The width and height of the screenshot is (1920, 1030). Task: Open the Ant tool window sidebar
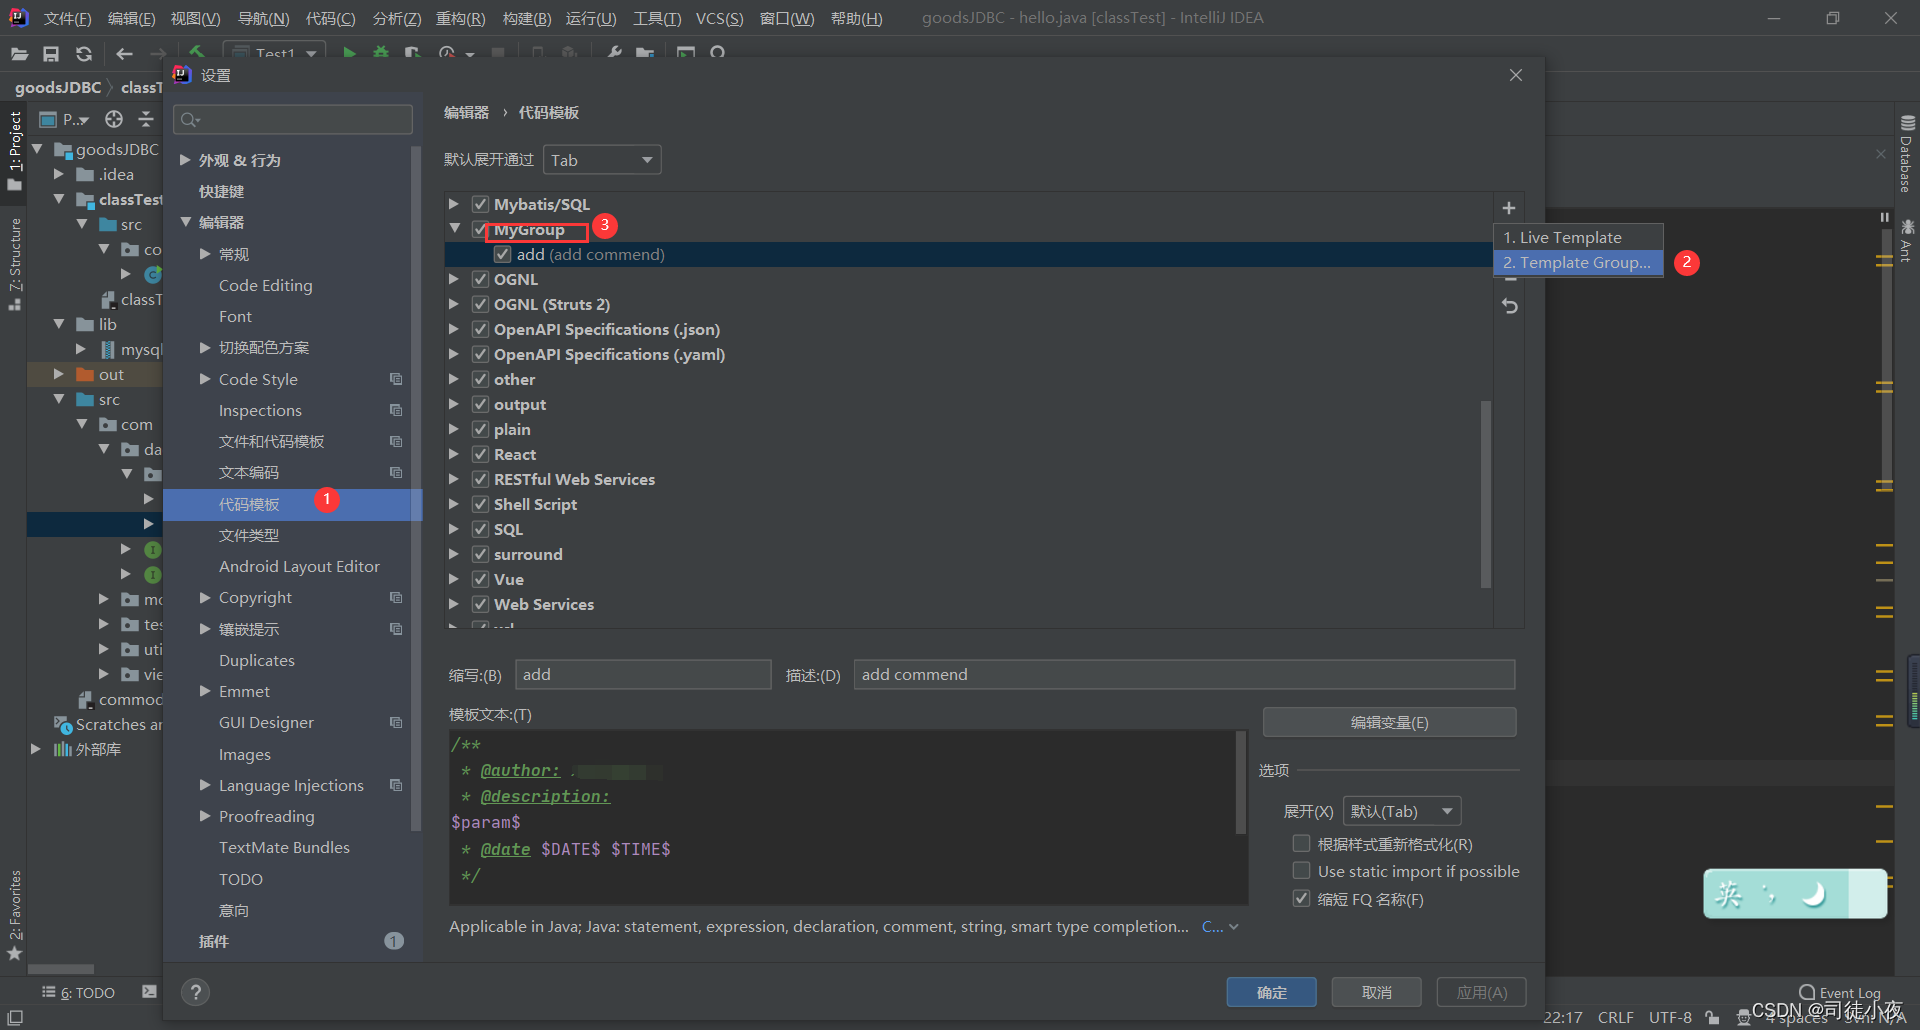coord(1906,240)
